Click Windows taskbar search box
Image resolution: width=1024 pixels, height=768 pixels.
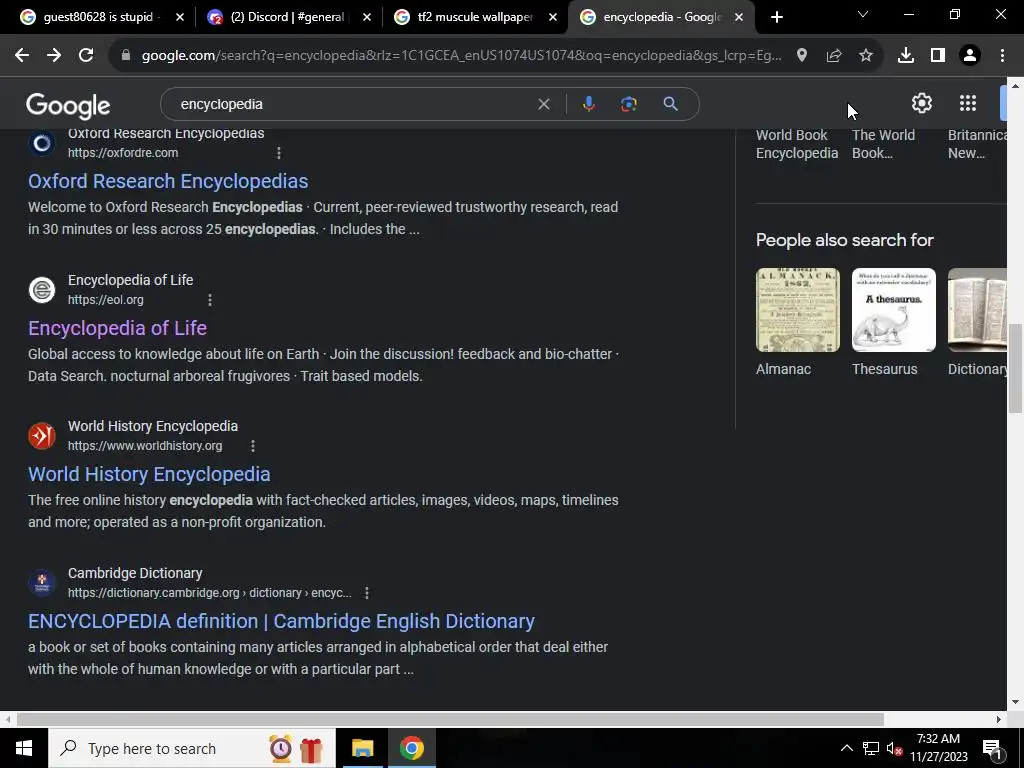pos(191,748)
